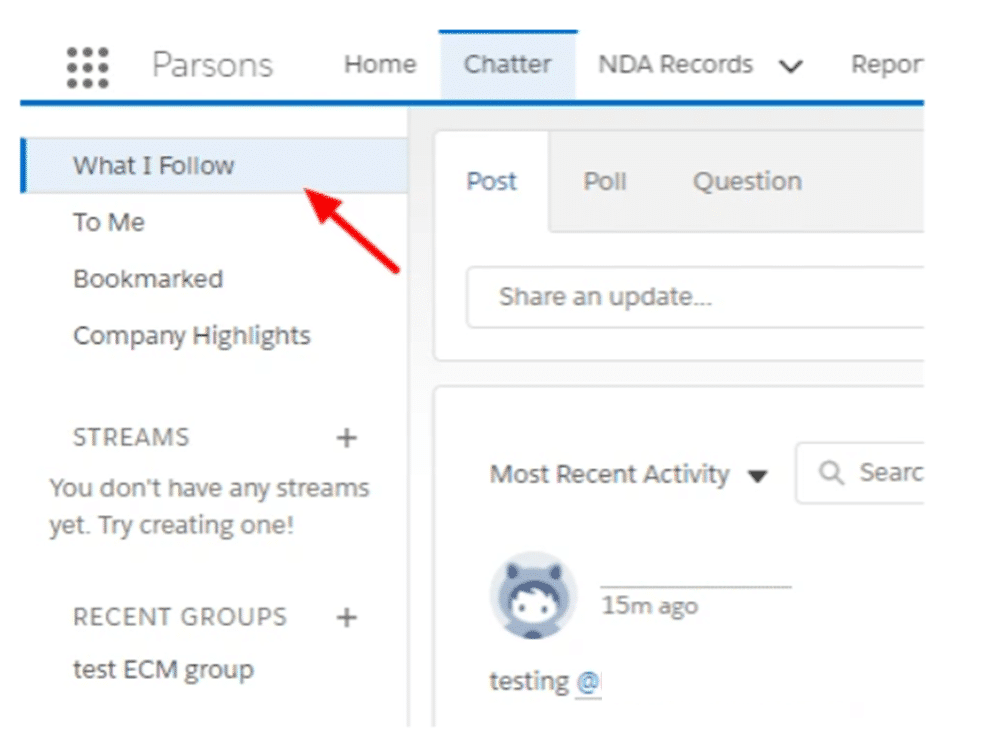Click the astronaut avatar on the post
This screenshot has height=755, width=988.
point(532,595)
